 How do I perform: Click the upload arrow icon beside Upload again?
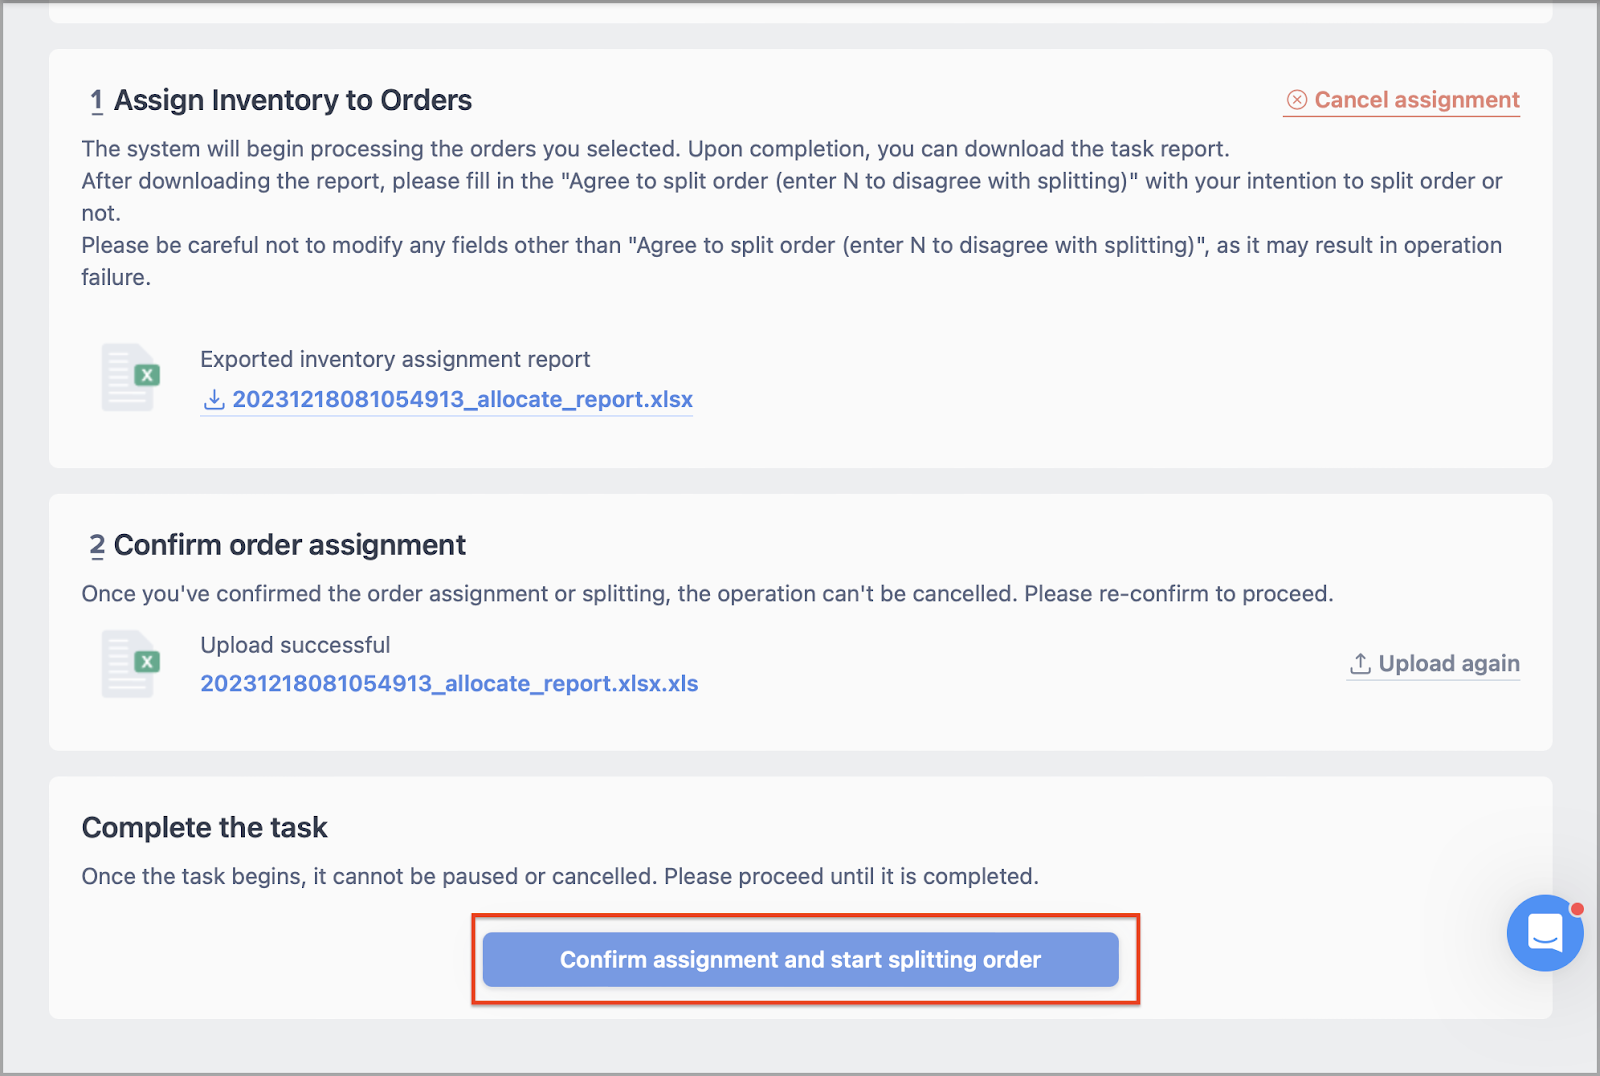click(x=1360, y=664)
